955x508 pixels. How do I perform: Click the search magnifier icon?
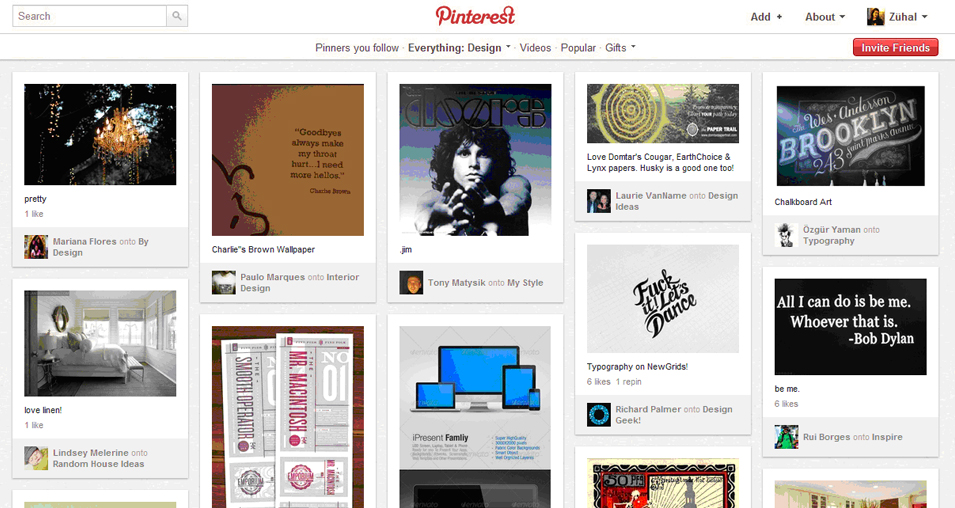coord(177,16)
